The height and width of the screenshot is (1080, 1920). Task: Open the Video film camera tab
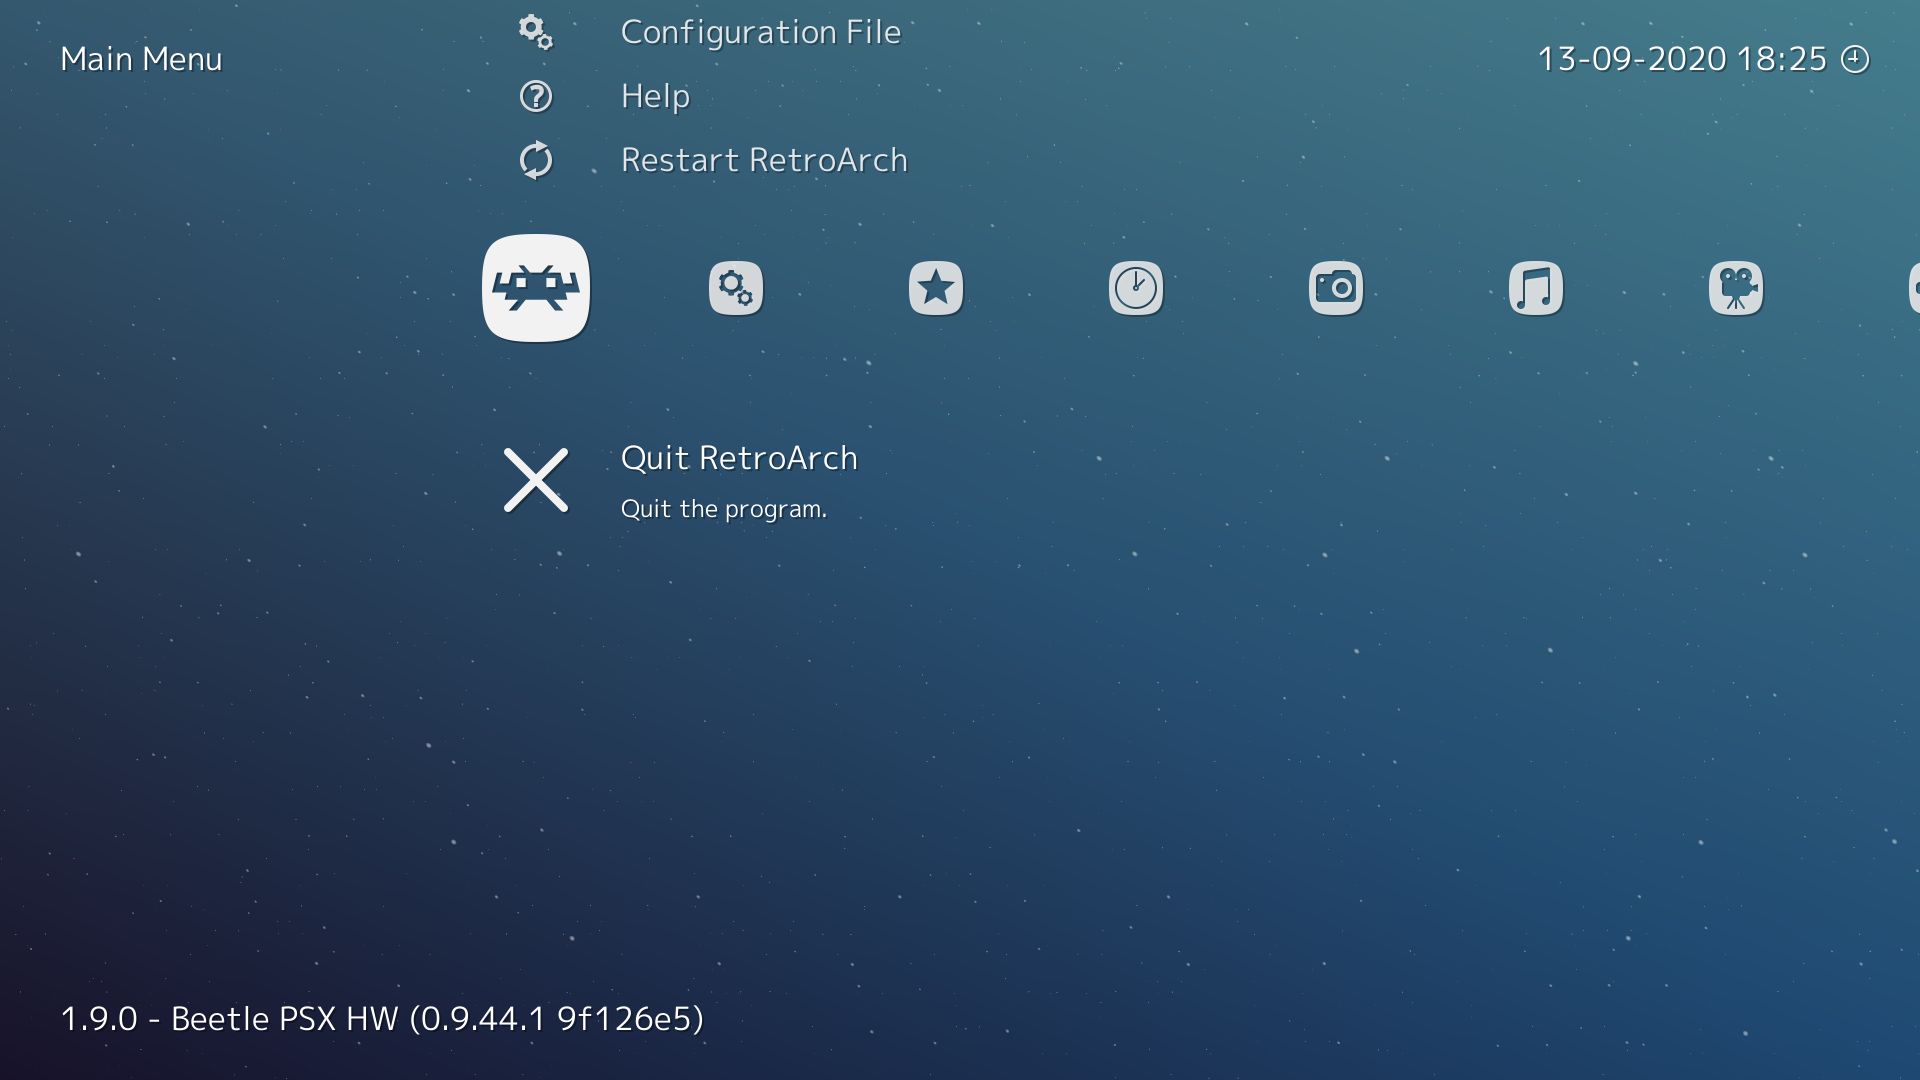1736,288
